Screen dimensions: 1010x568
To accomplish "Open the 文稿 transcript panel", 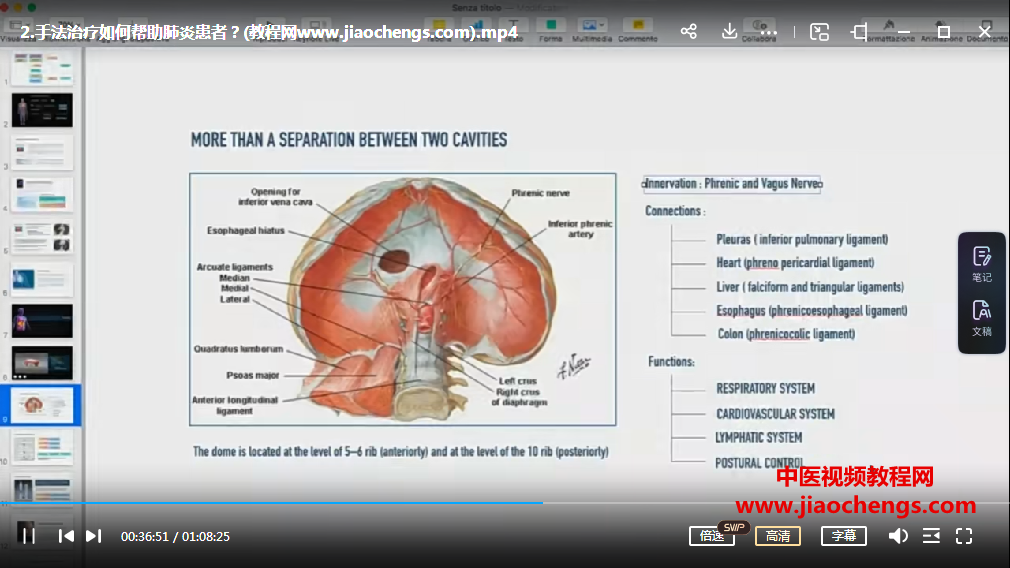I will 982,318.
